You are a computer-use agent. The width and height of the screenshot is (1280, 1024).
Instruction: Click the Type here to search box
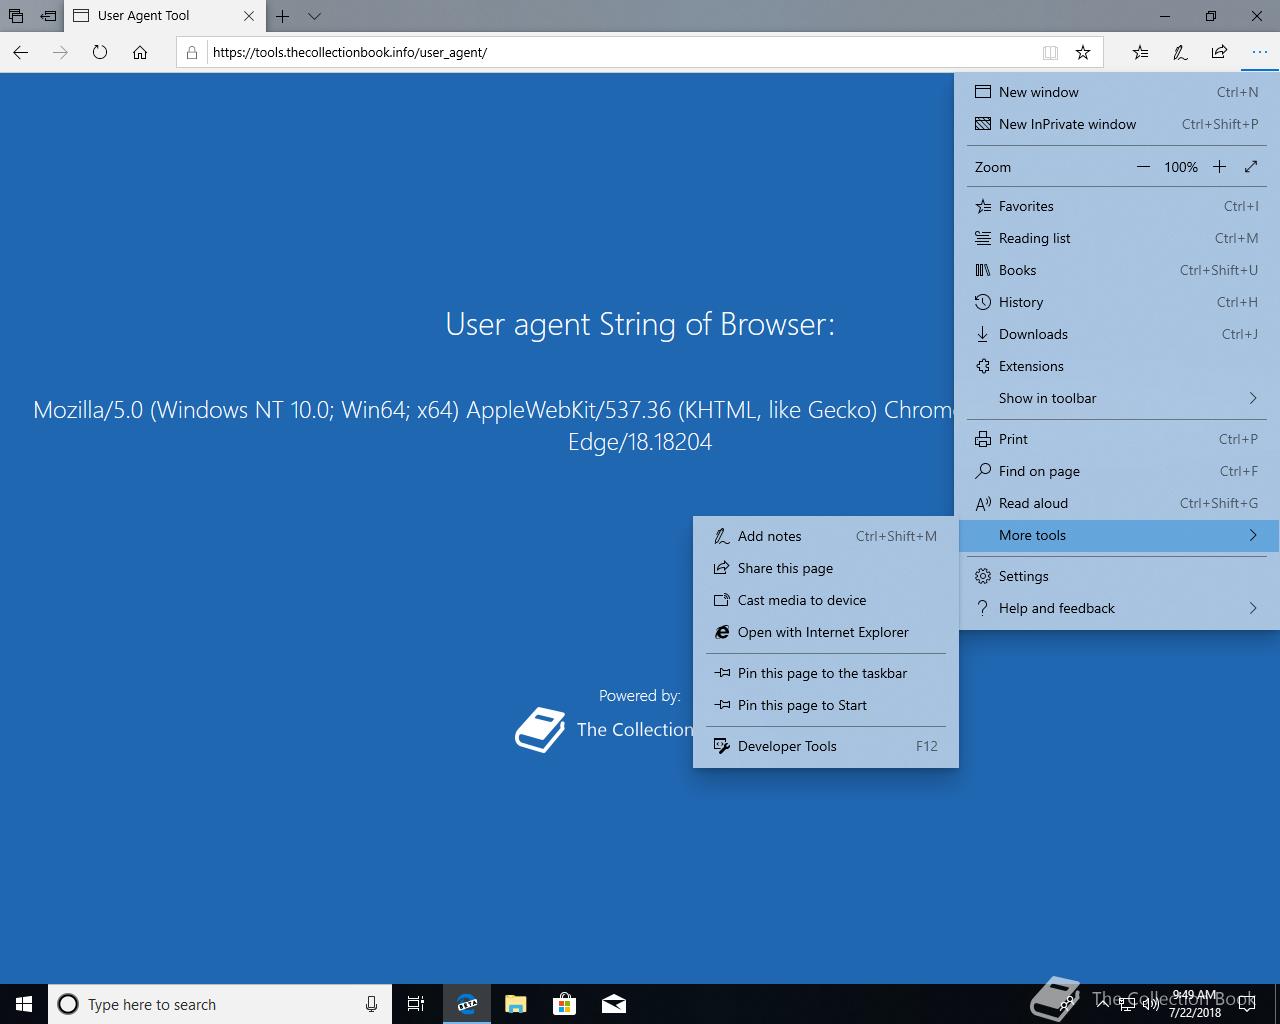click(x=219, y=1004)
